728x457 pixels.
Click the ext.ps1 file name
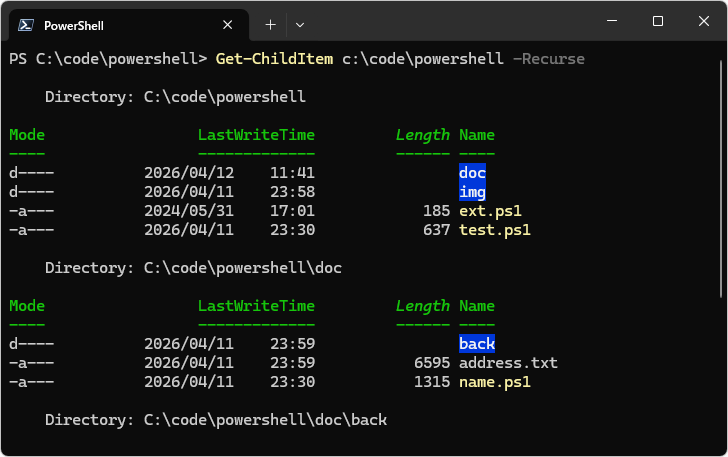490,211
